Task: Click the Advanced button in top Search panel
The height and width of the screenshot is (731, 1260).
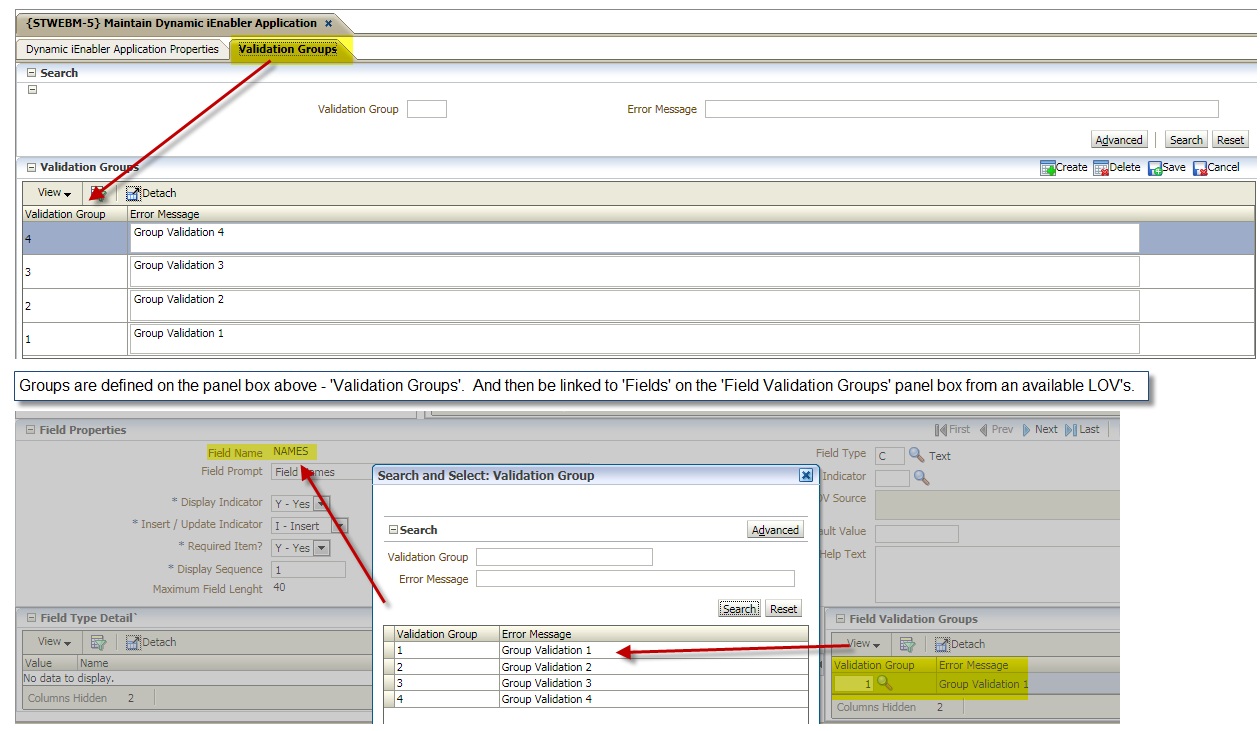Action: pyautogui.click(x=1118, y=140)
